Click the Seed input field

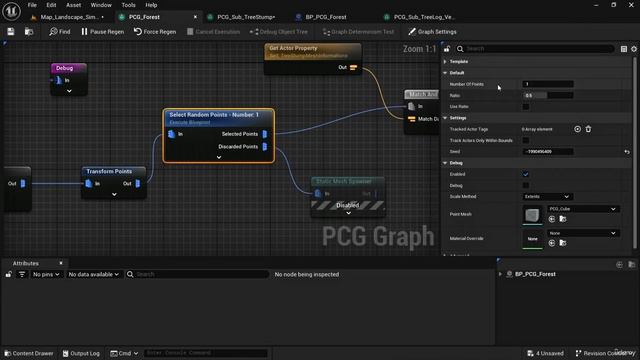547,152
